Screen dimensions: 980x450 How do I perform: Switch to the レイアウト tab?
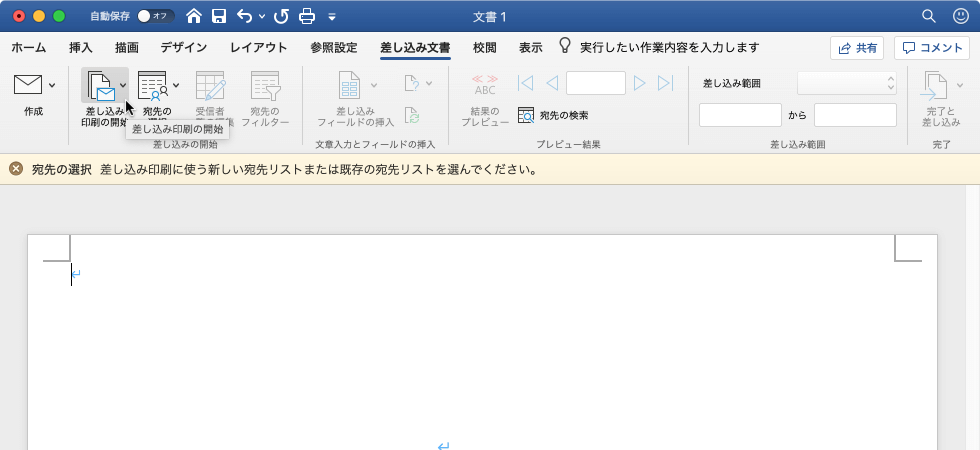(x=259, y=48)
